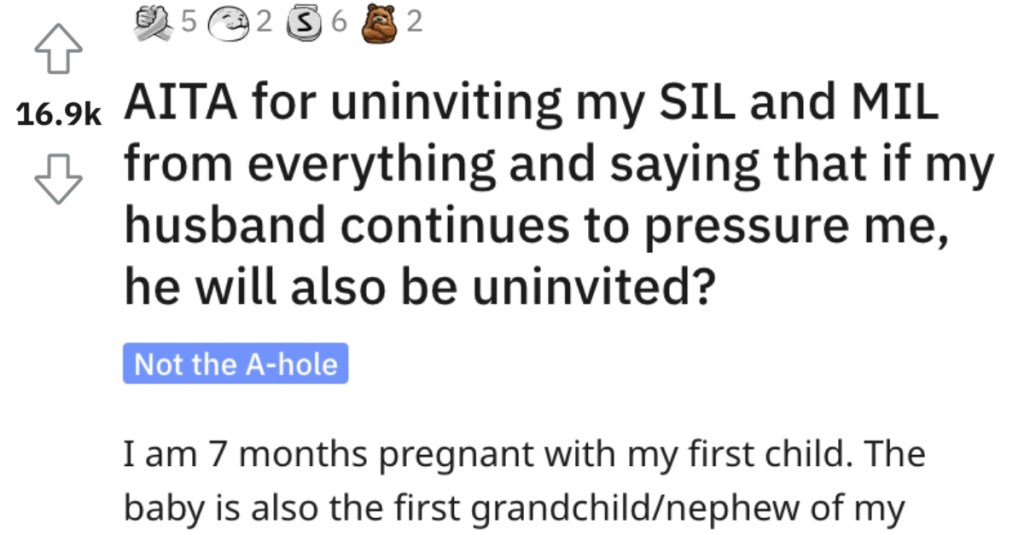Image resolution: width=1024 pixels, height=535 pixels.
Task: Click the count 2 beside seal award
Action: coord(263,22)
